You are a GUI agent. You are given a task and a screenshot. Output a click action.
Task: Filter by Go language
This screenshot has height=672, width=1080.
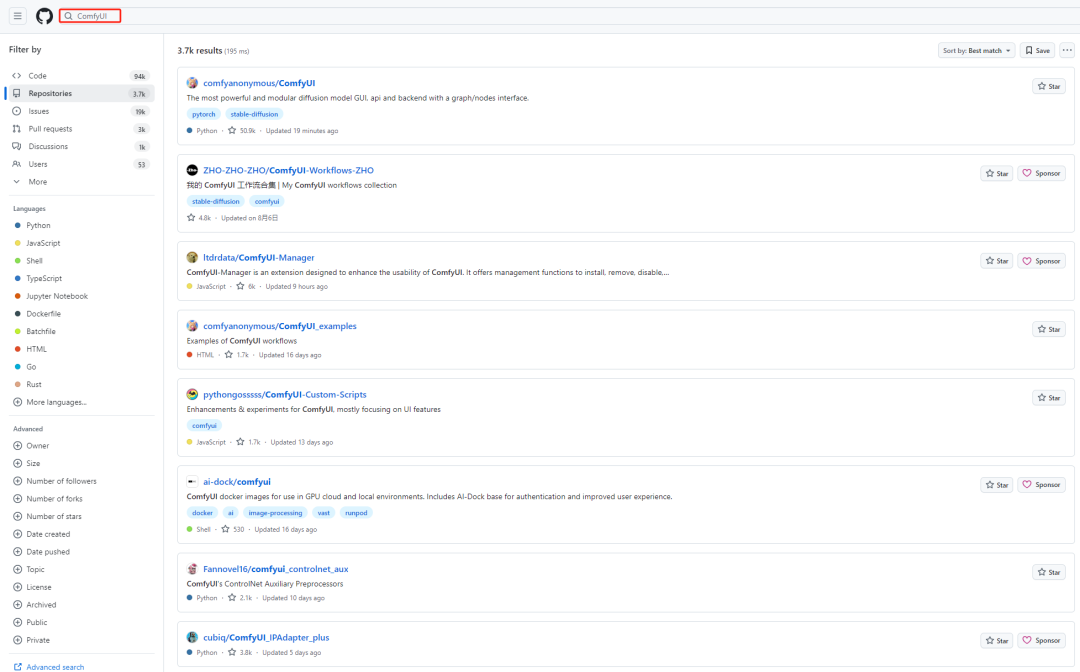[x=31, y=367]
